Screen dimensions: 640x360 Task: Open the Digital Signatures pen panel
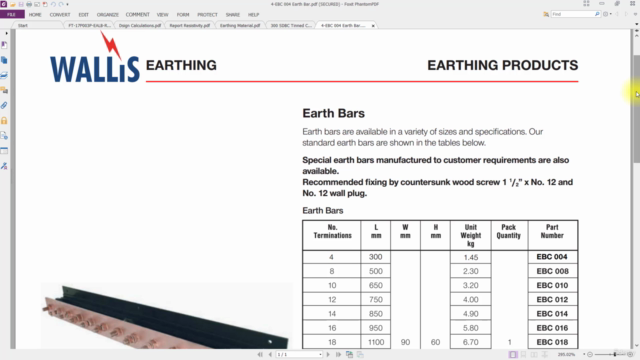[x=4, y=166]
